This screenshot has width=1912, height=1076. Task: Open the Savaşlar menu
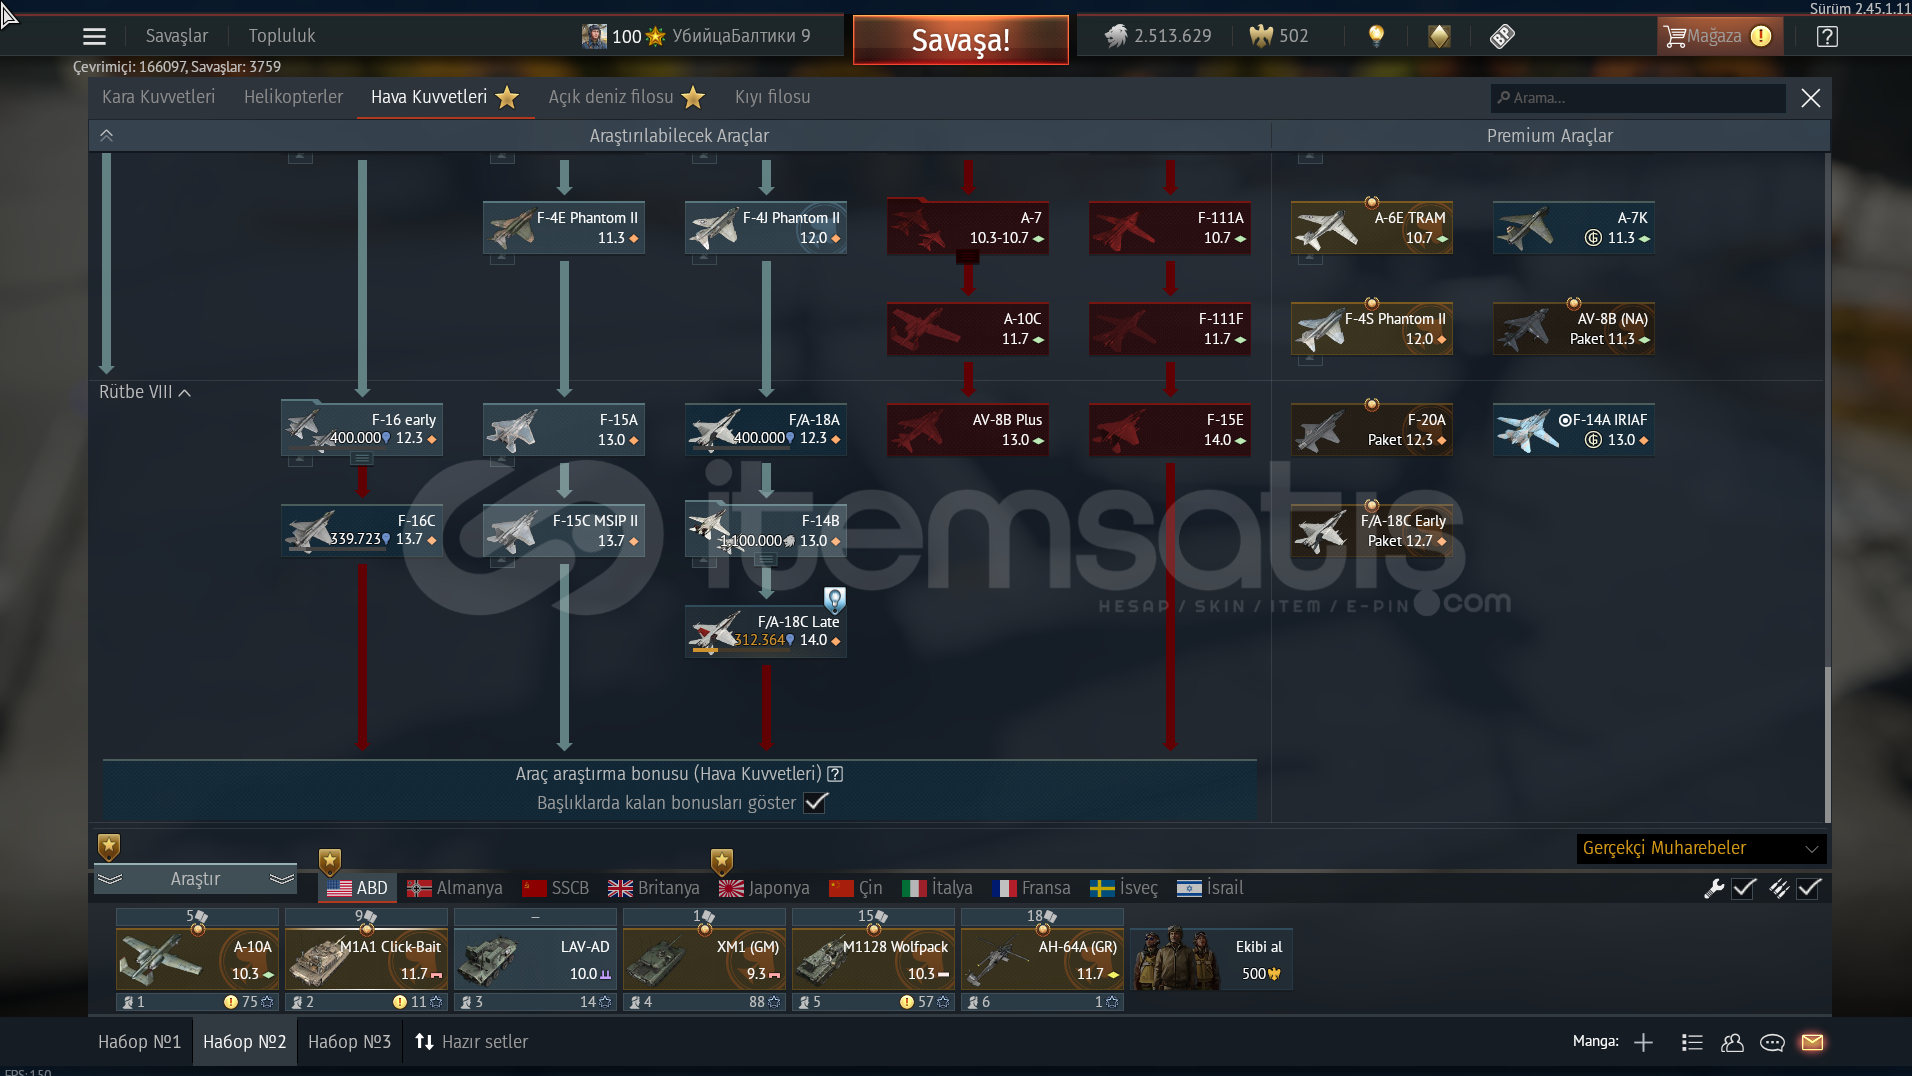point(177,36)
